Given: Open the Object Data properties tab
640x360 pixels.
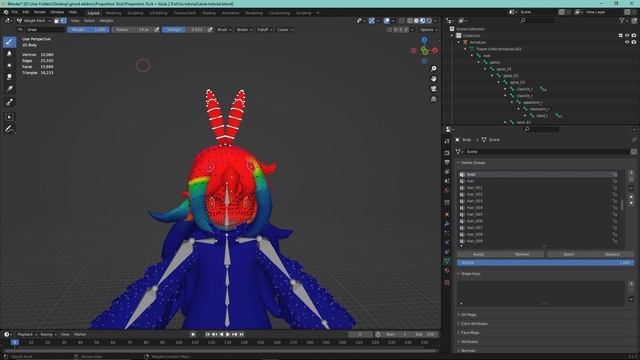Looking at the screenshot, I should pyautogui.click(x=447, y=260).
